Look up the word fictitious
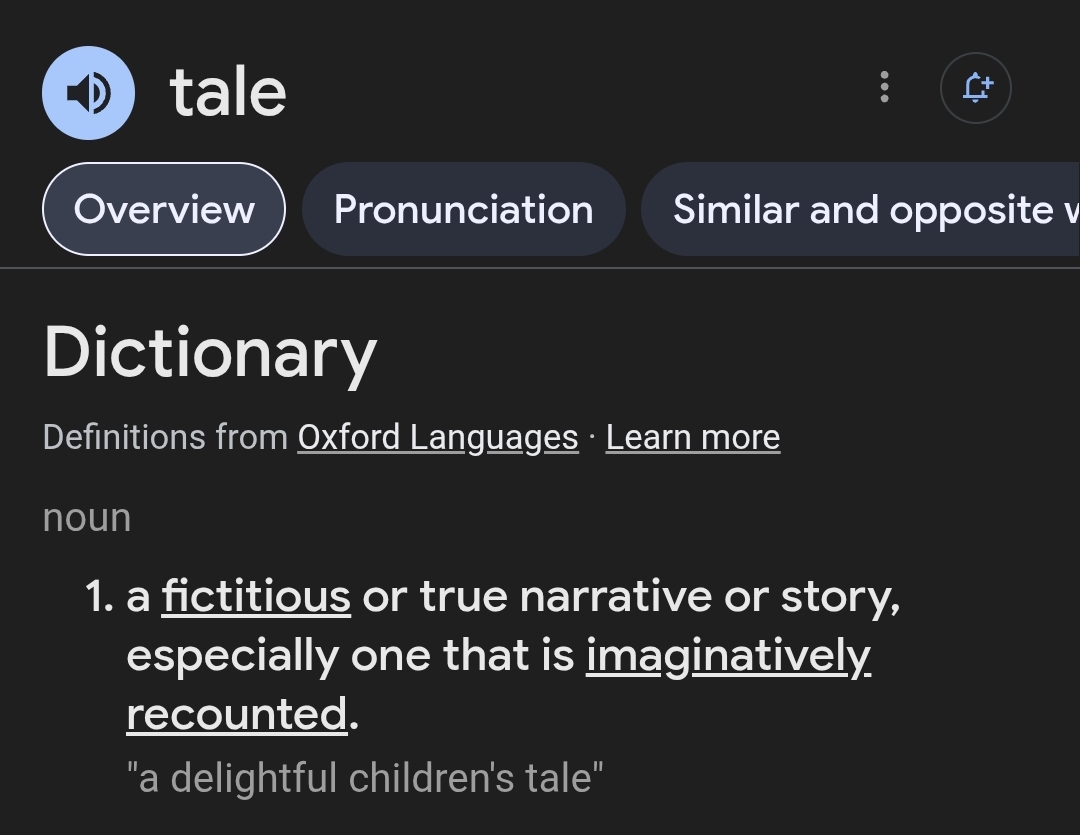Viewport: 1080px width, 835px height. 256,596
